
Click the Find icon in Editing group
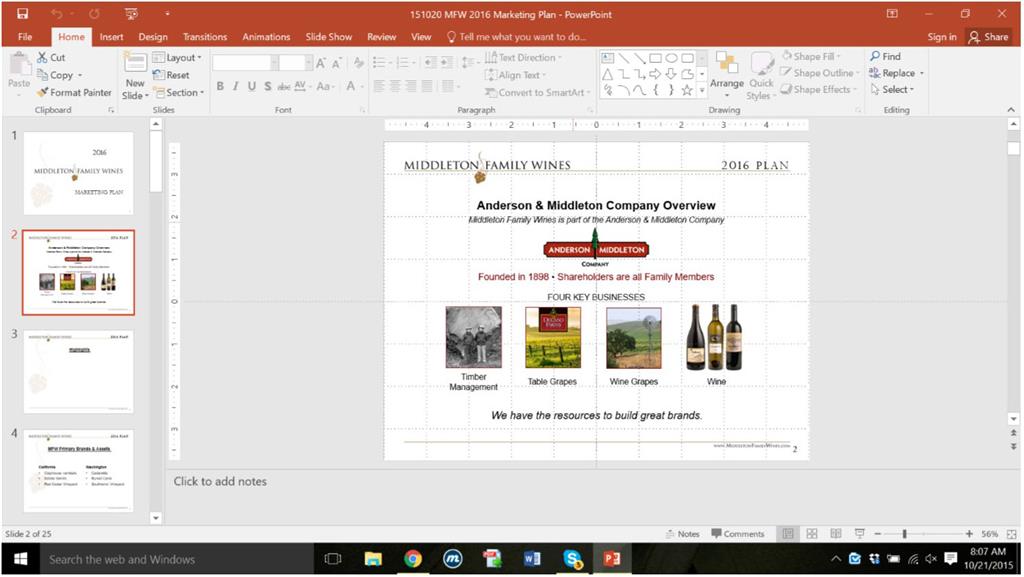[x=874, y=56]
